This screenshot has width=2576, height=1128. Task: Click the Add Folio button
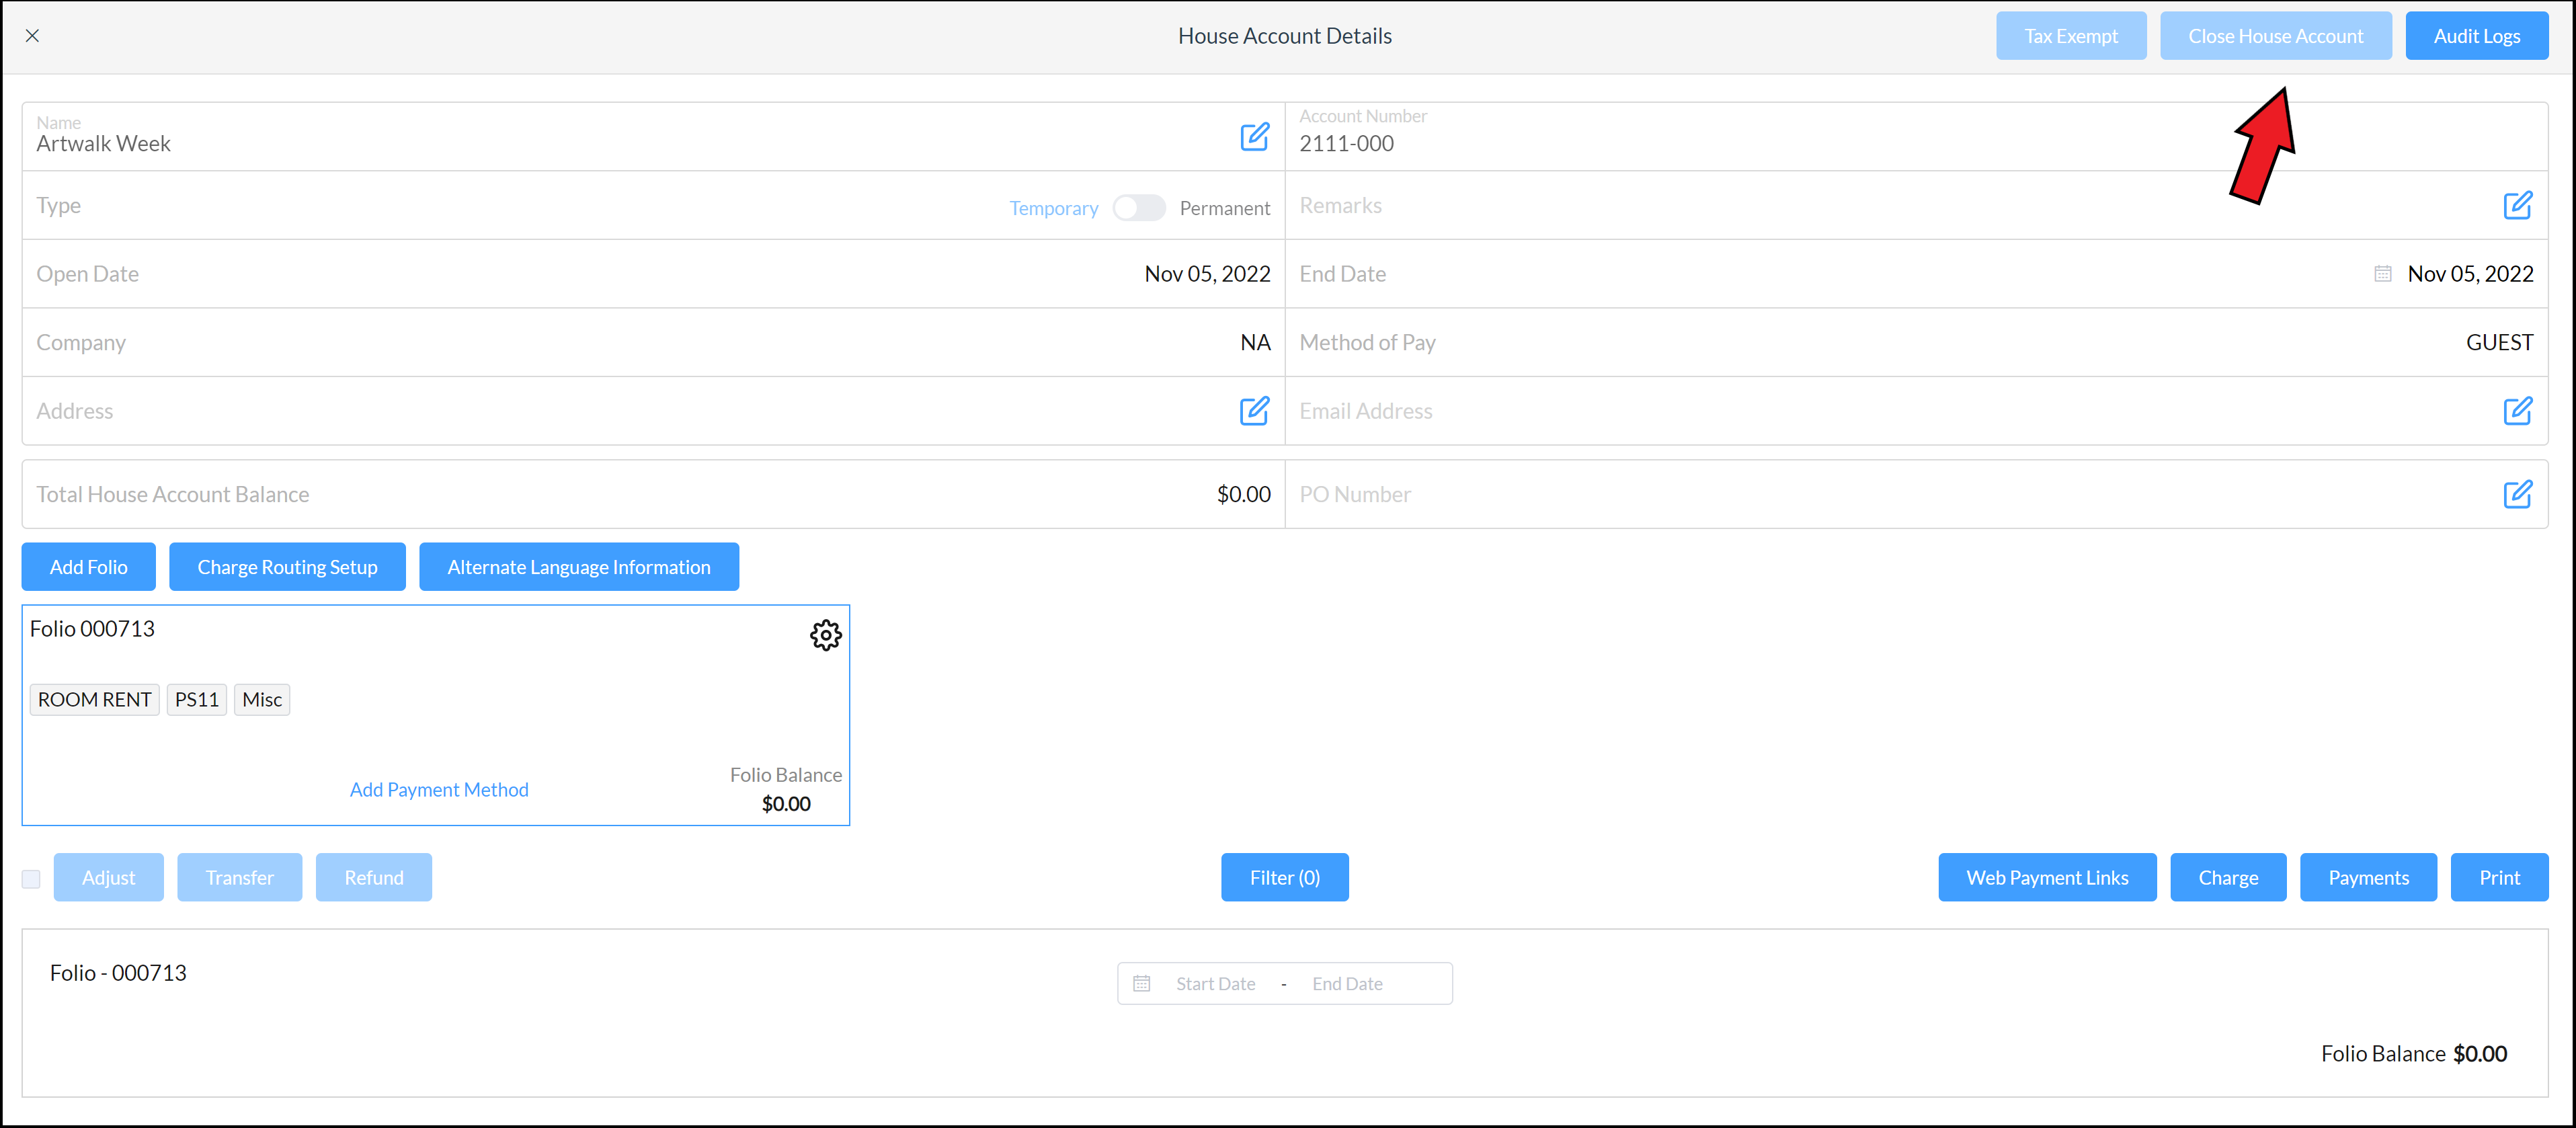[87, 567]
